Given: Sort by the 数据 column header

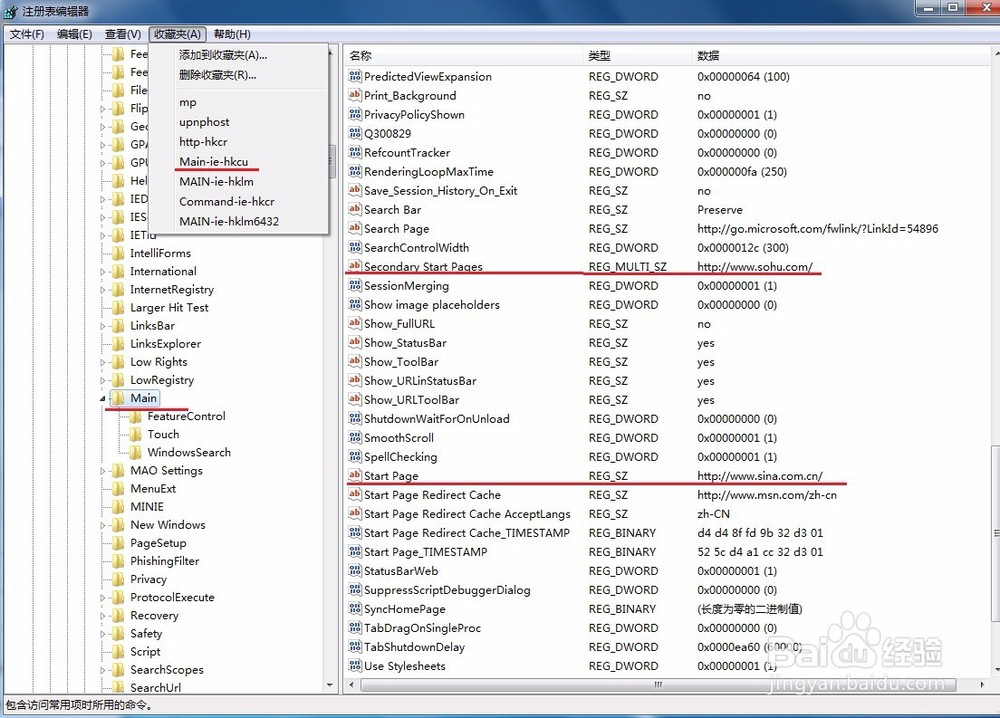Looking at the screenshot, I should point(842,55).
